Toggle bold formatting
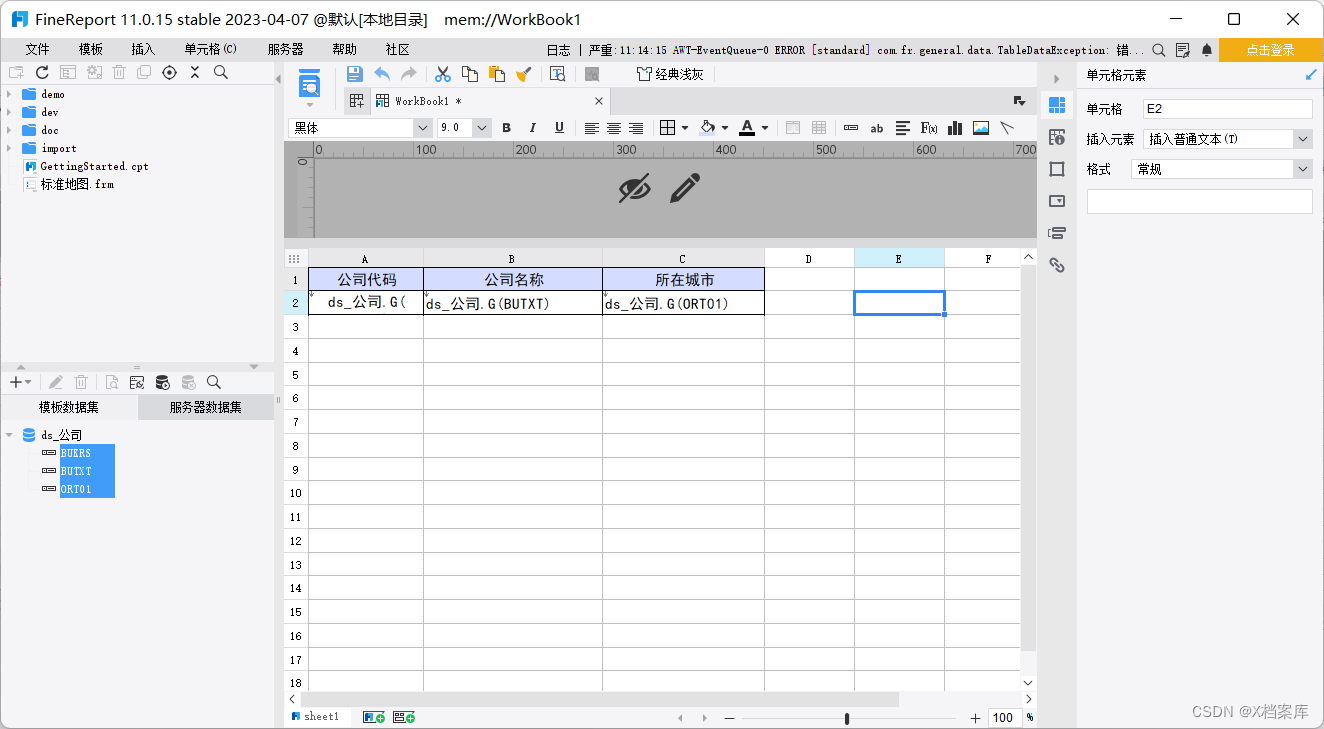 coord(507,128)
